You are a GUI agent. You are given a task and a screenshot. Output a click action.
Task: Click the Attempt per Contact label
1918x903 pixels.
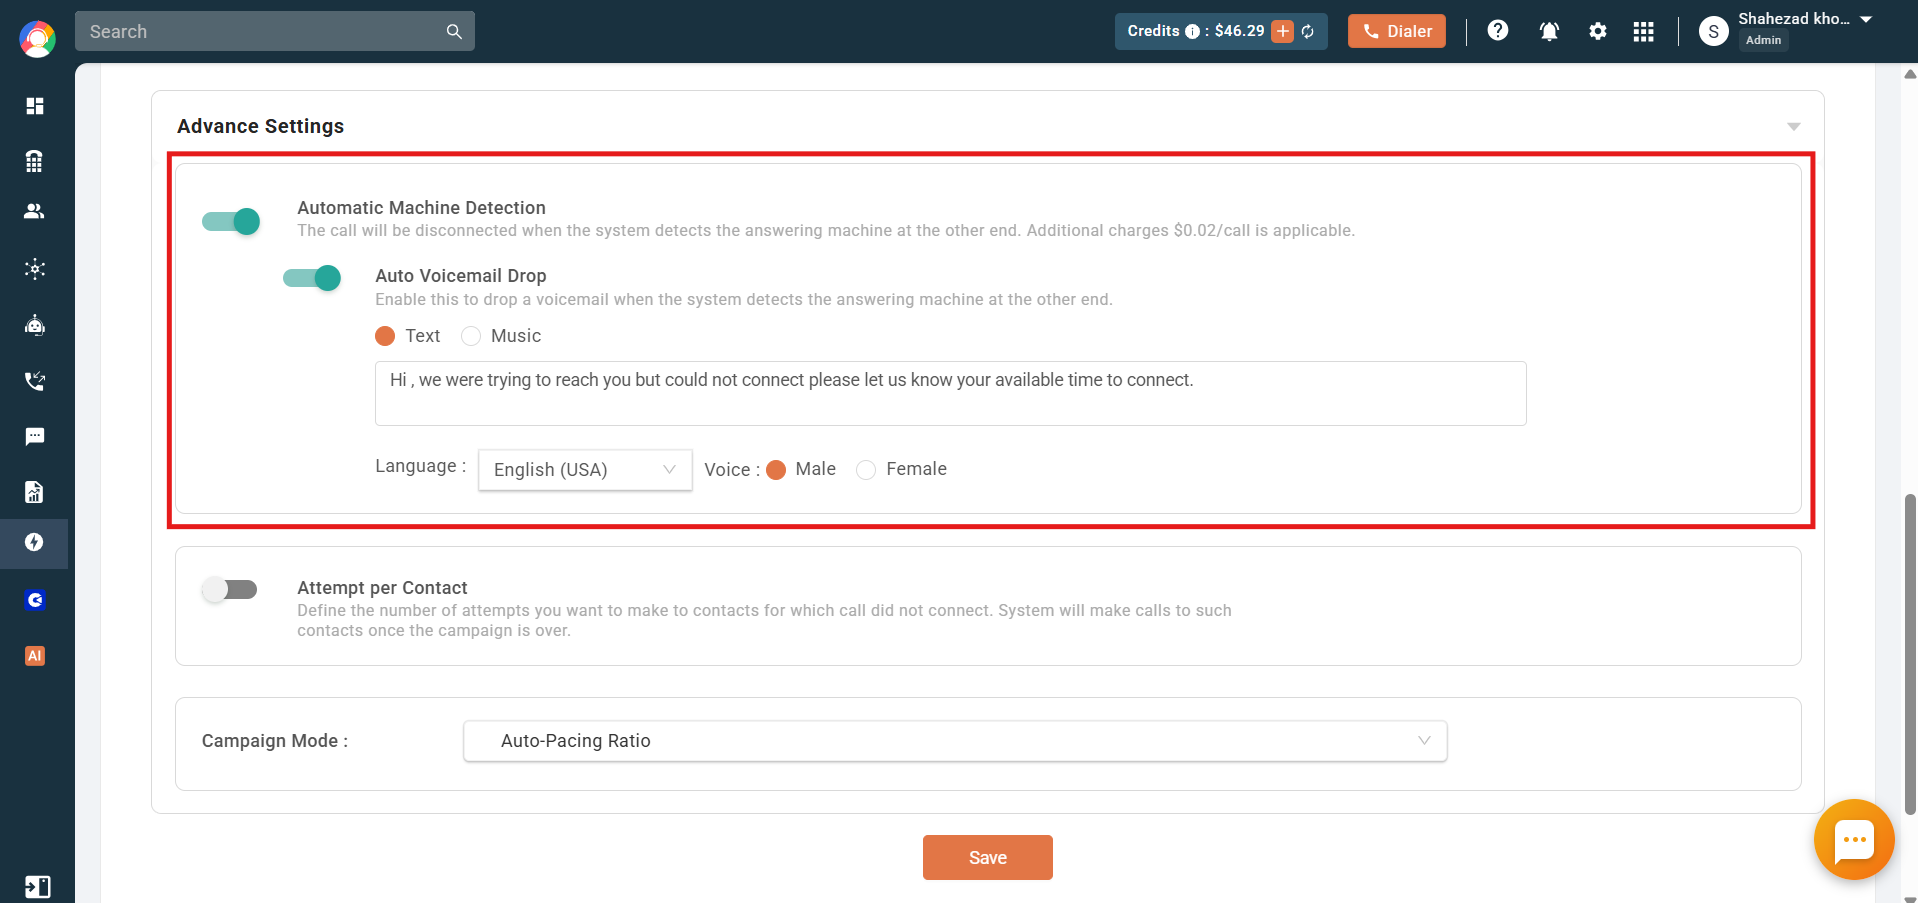click(x=382, y=588)
